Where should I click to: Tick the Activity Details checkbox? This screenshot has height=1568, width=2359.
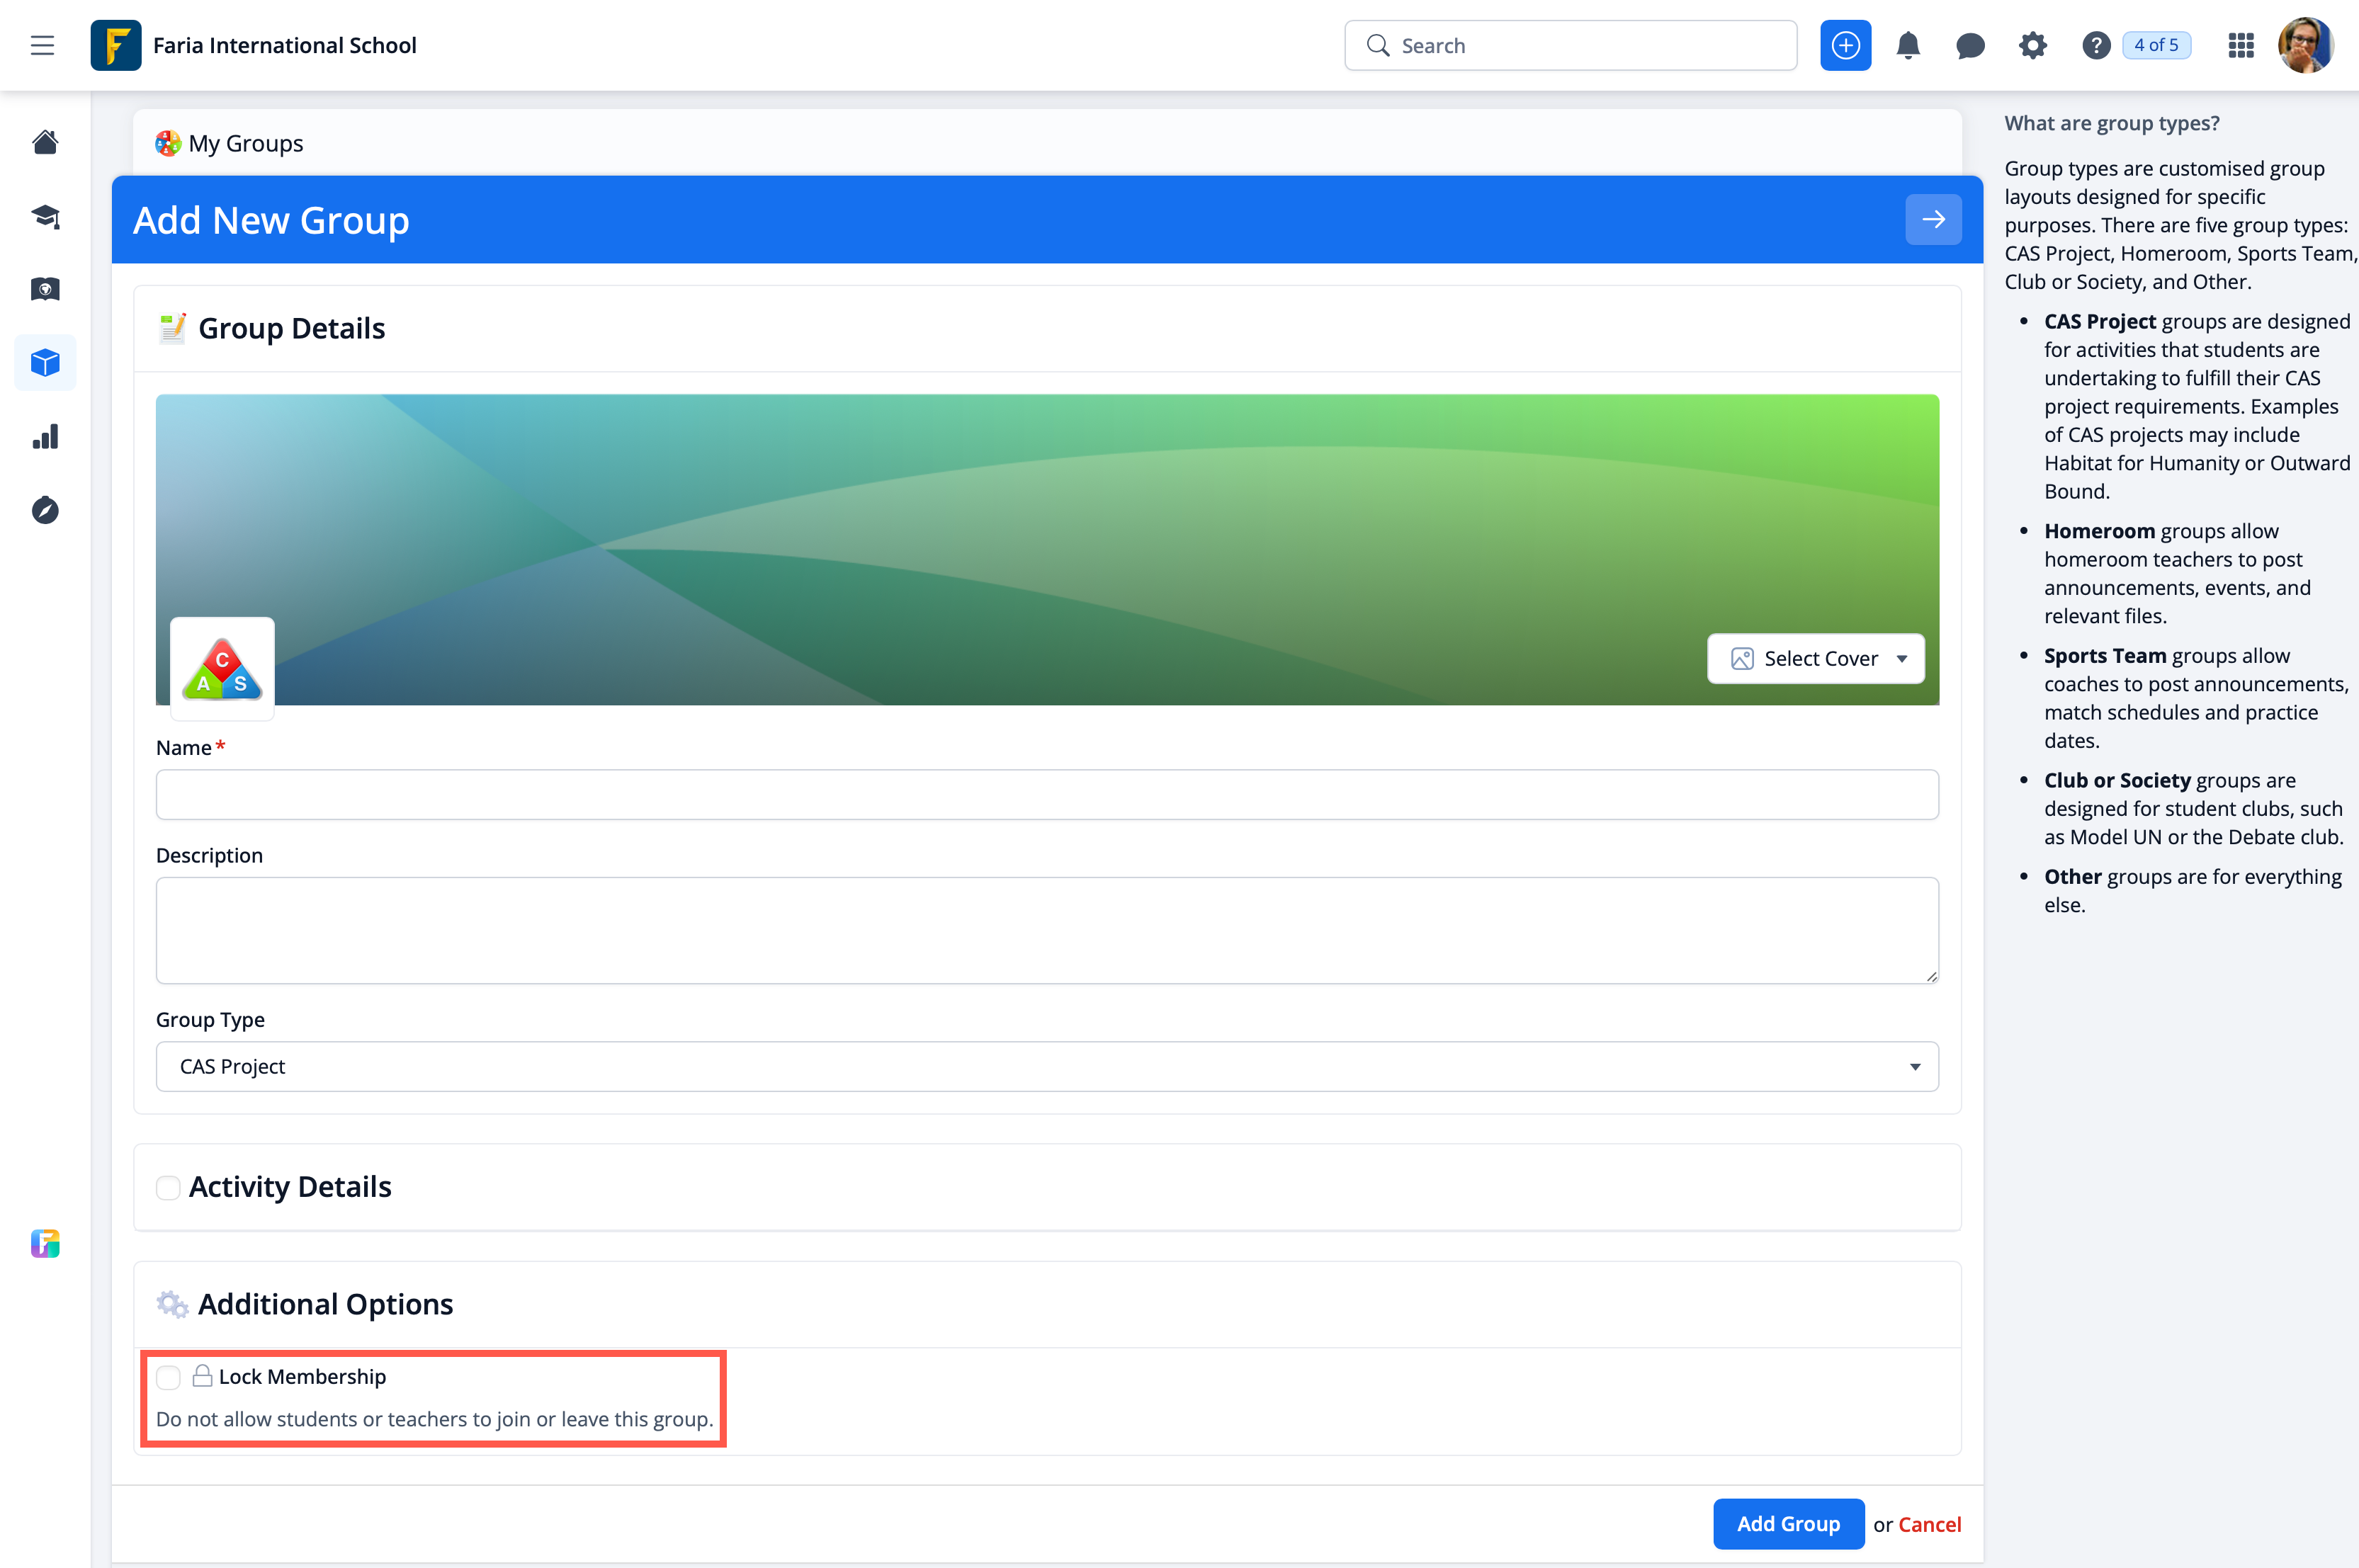[x=168, y=1187]
